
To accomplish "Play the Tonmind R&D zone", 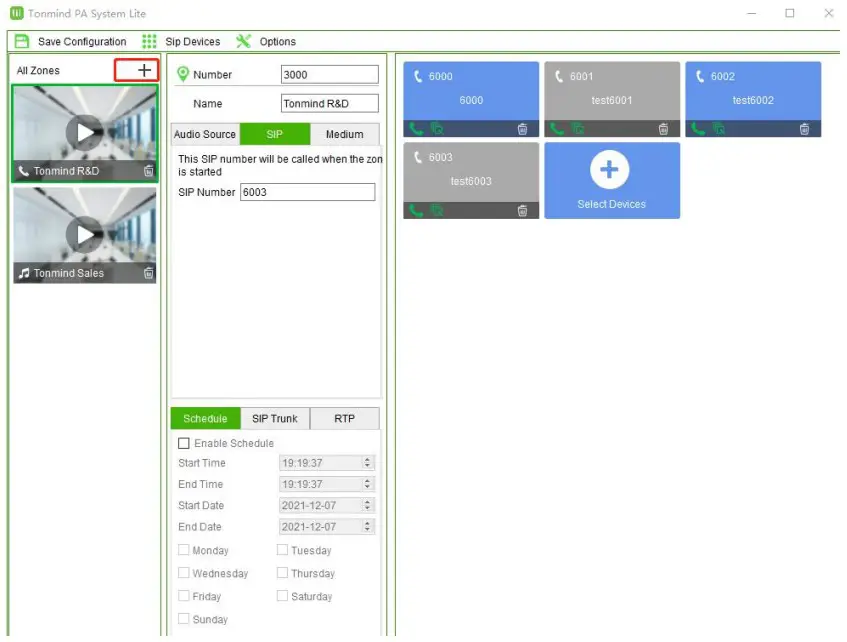I will (85, 132).
